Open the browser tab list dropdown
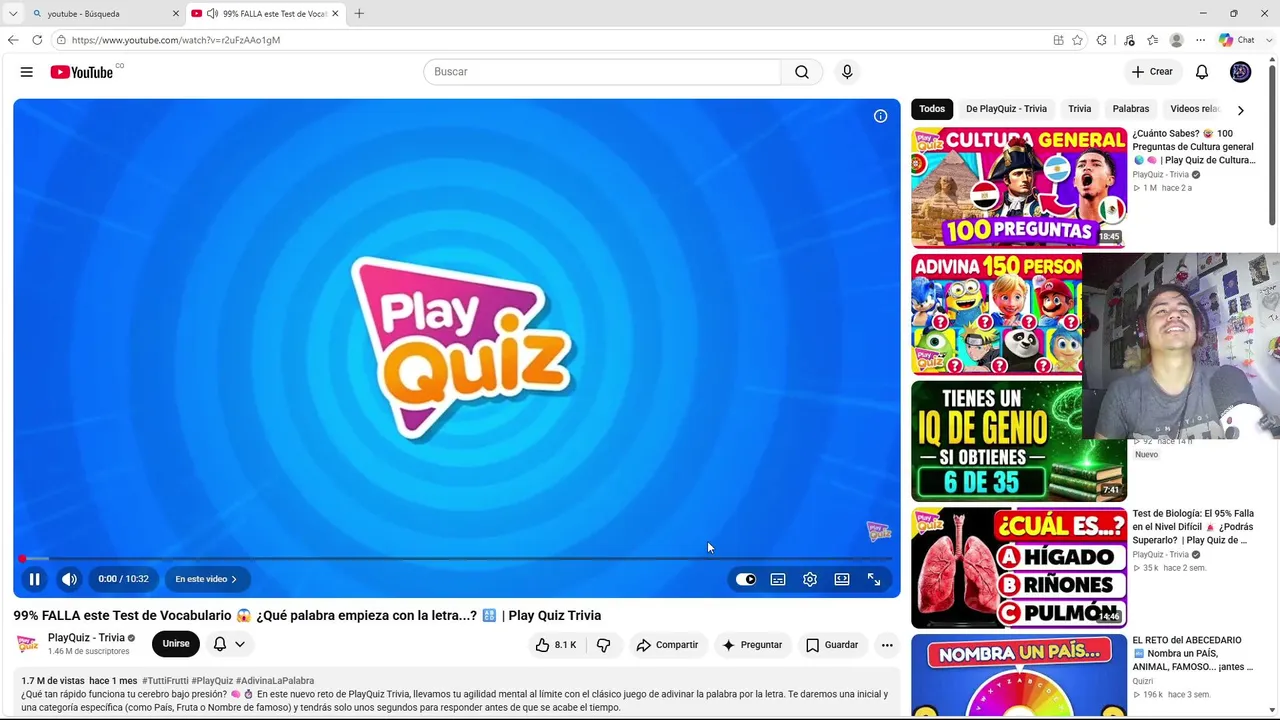 tap(13, 14)
